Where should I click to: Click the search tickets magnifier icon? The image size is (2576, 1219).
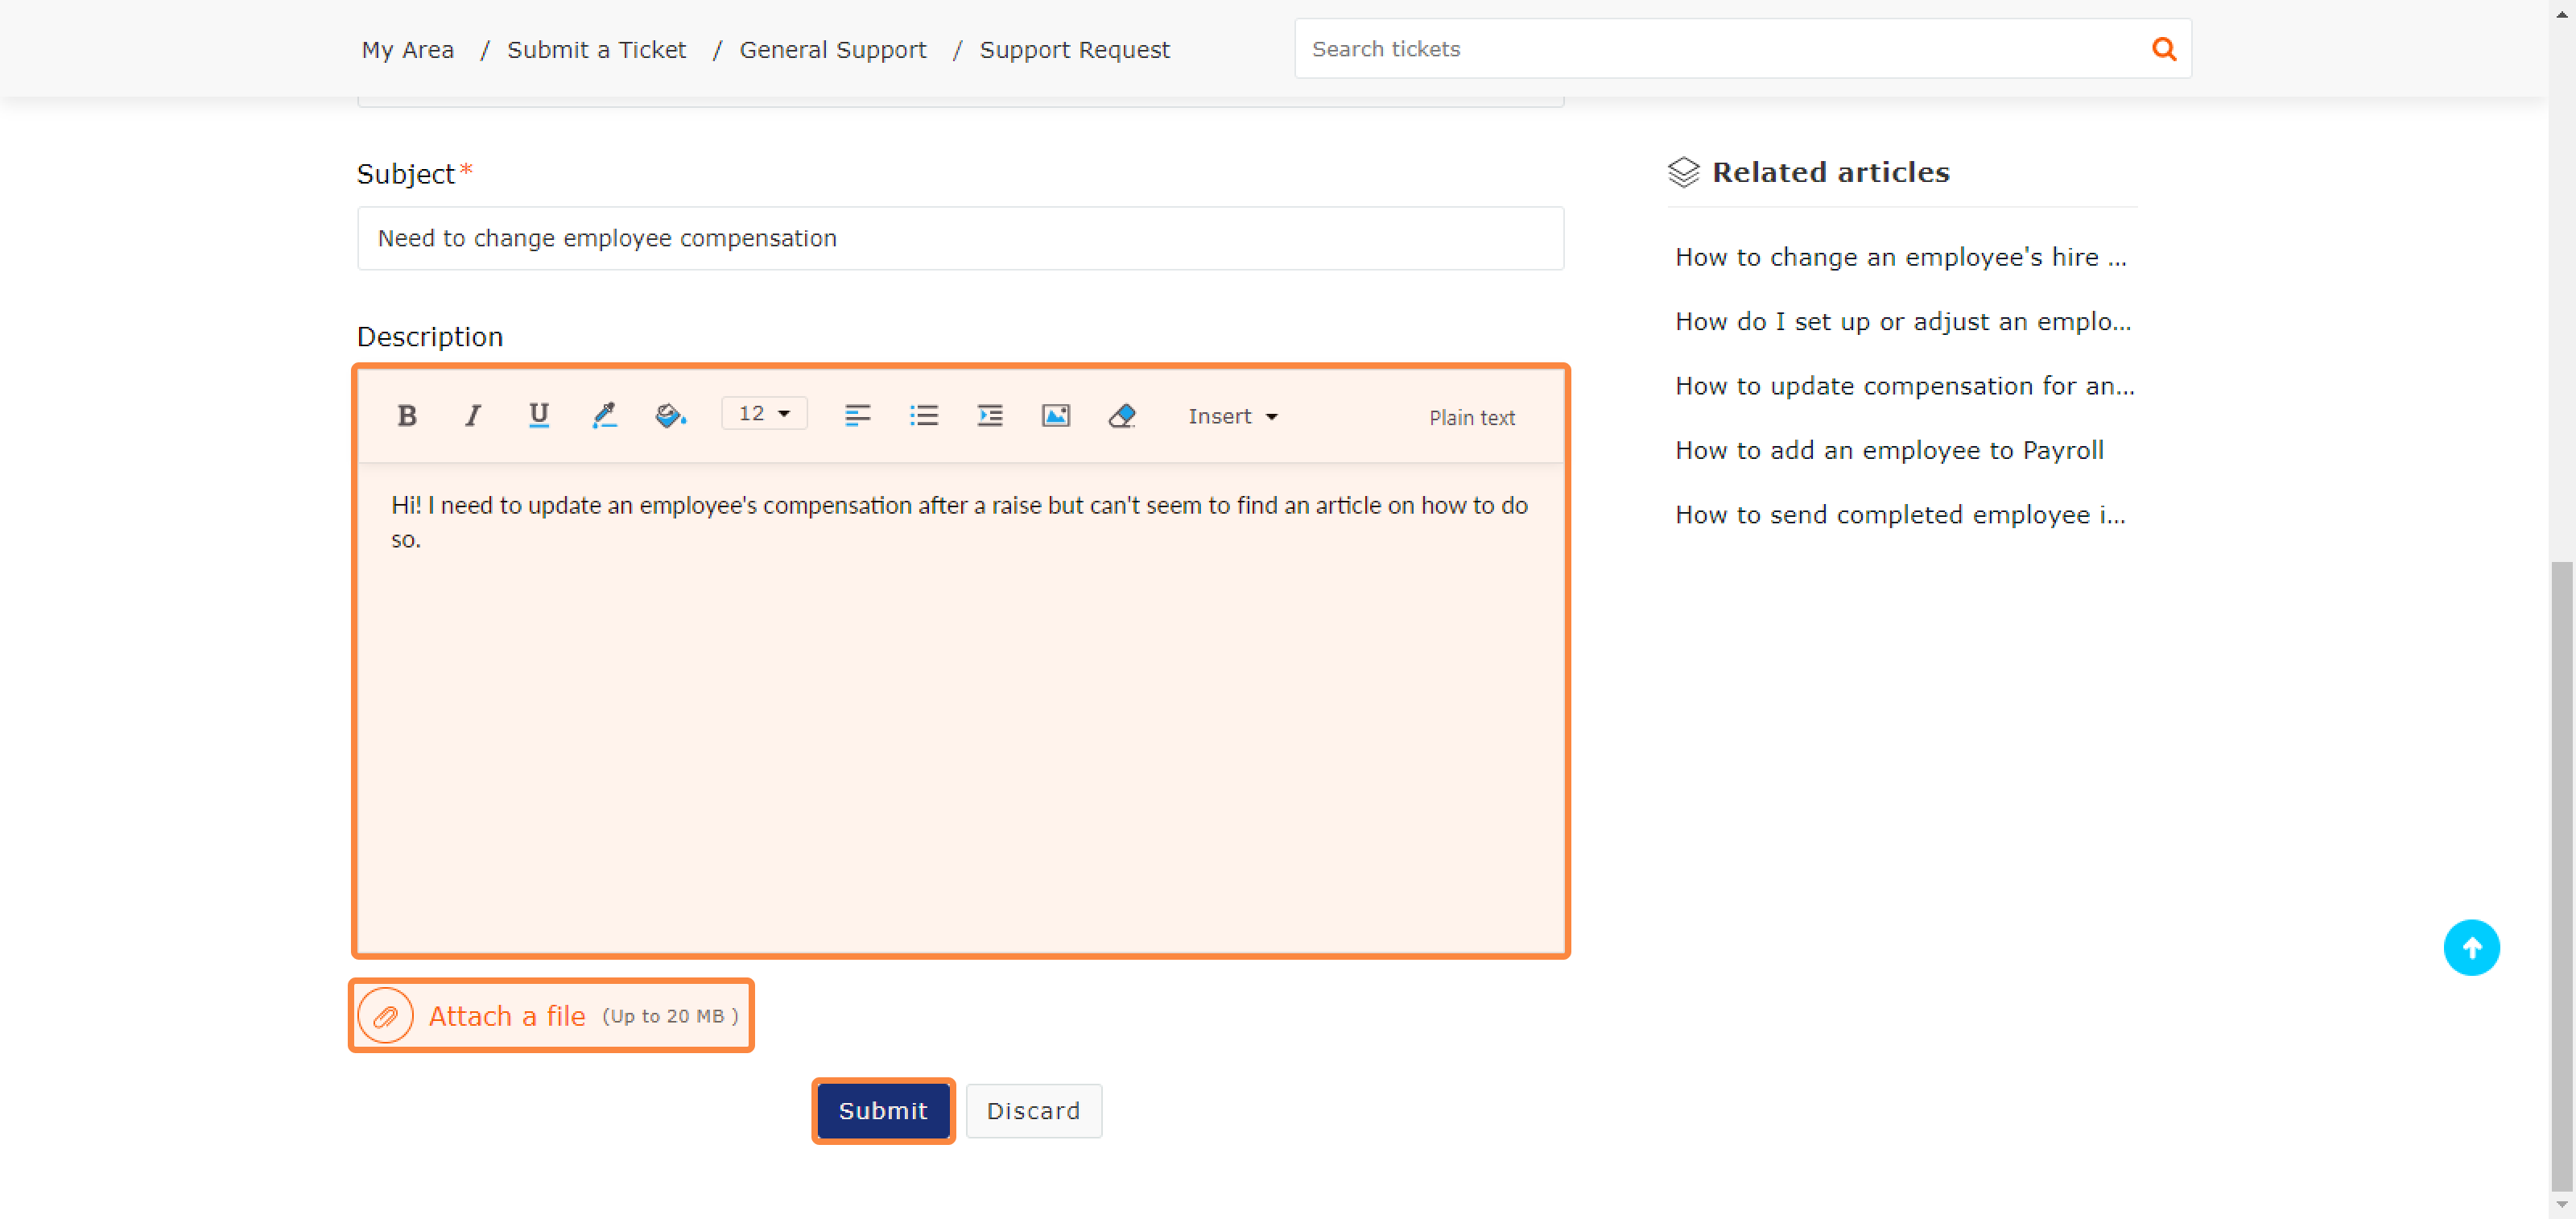point(2165,48)
